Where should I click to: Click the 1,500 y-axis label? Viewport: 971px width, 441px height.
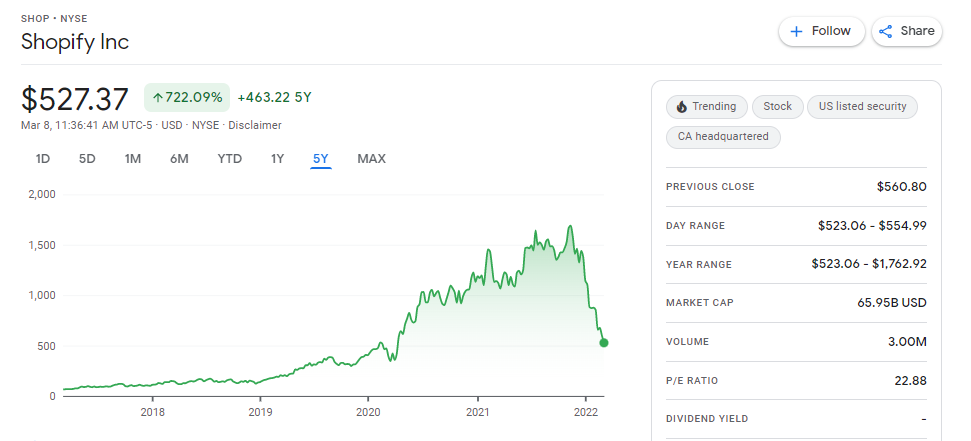click(43, 245)
